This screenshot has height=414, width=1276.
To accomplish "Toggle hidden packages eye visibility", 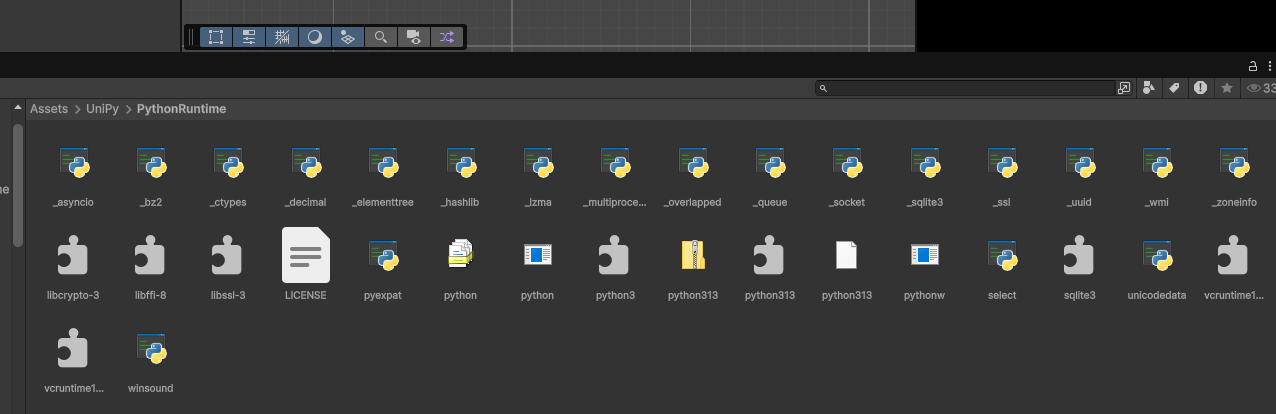I will pos(1260,88).
